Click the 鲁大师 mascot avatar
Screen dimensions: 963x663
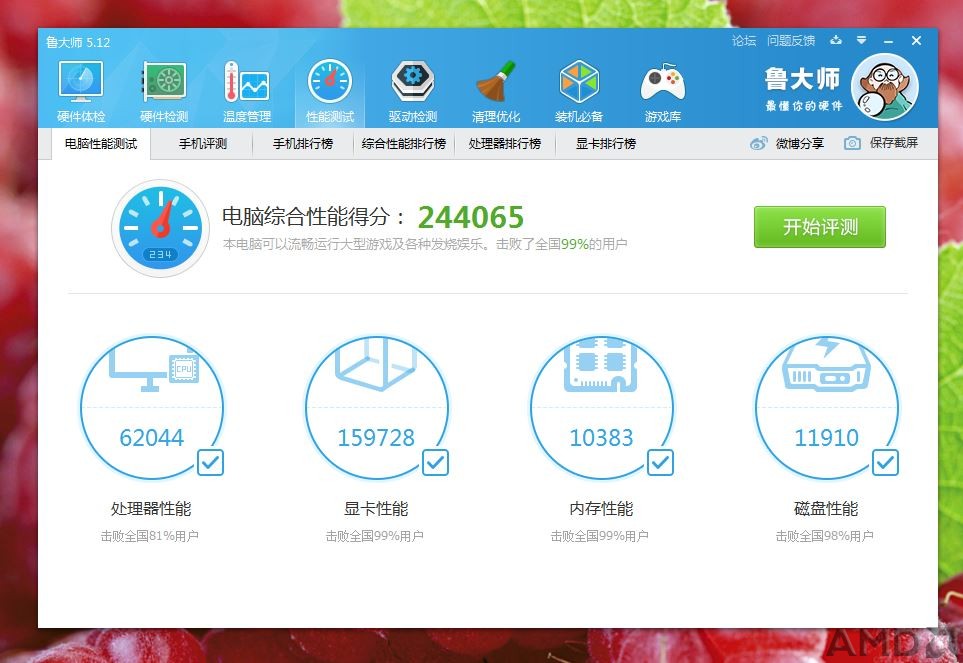pos(885,87)
